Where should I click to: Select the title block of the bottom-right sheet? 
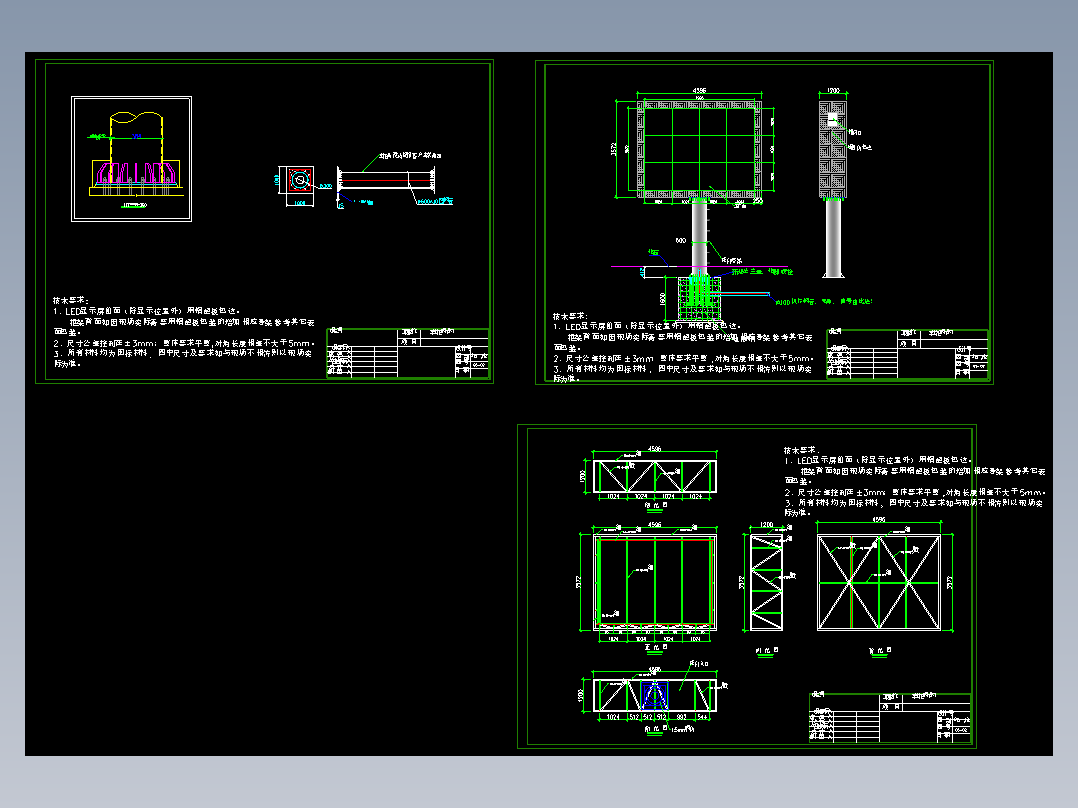[x=890, y=718]
